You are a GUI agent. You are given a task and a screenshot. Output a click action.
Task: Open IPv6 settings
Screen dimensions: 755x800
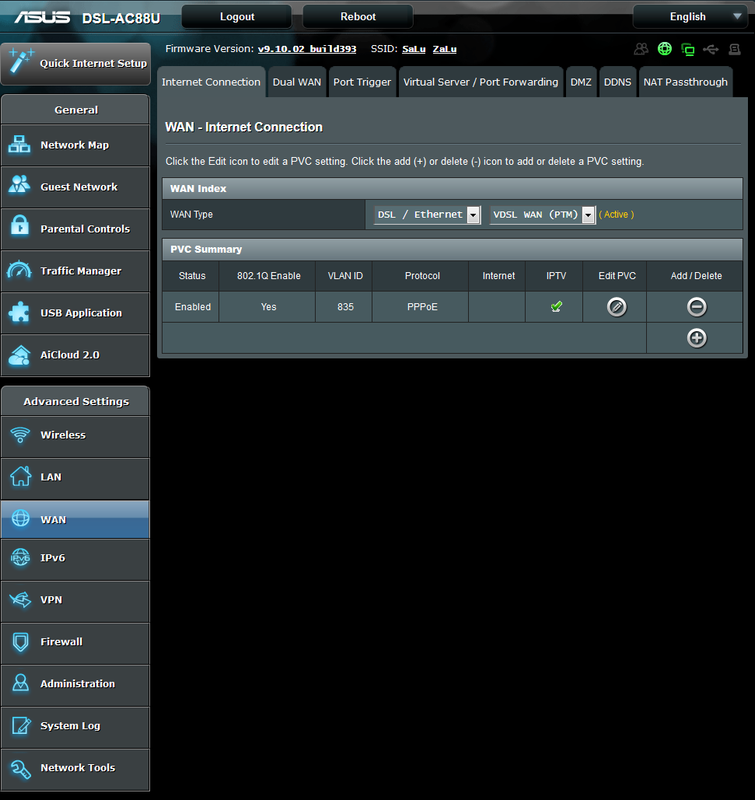75,559
